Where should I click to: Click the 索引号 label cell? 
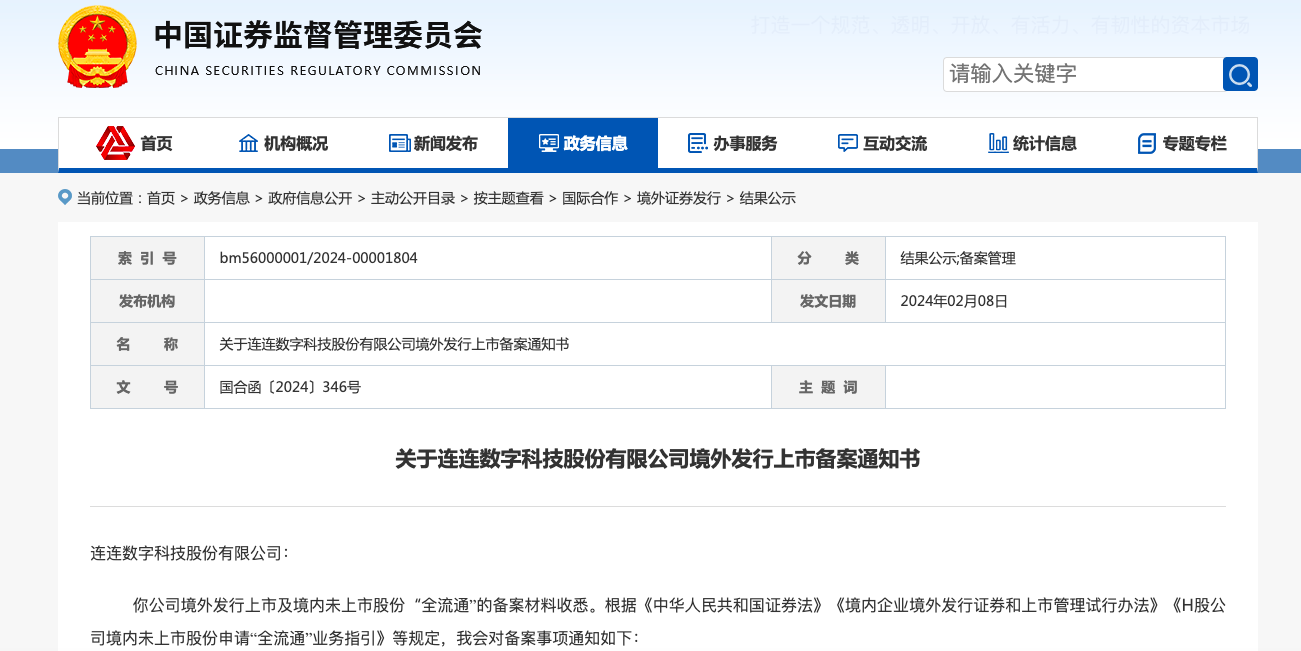click(x=147, y=258)
